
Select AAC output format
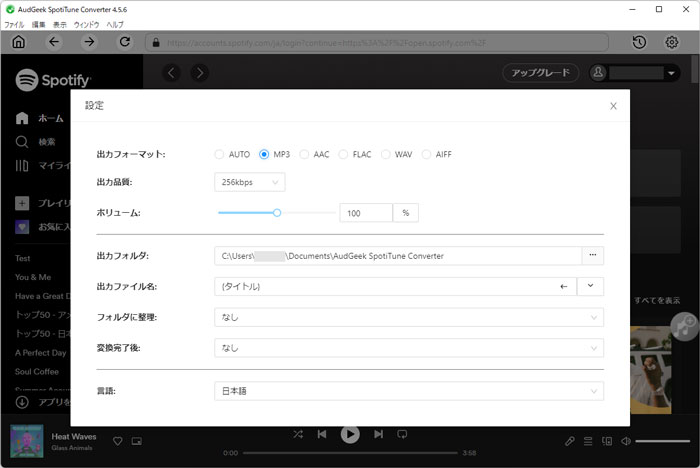point(304,155)
